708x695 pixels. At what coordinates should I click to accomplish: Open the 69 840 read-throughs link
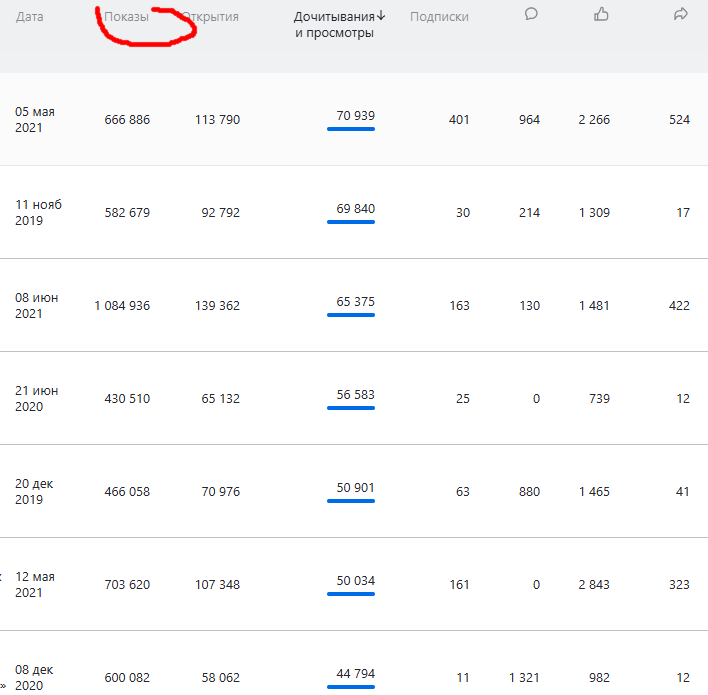click(355, 209)
